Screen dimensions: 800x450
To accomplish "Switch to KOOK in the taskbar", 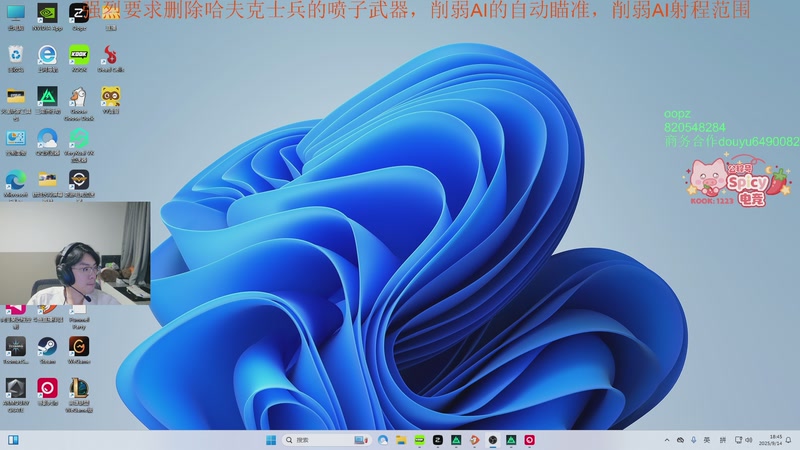I will pos(419,440).
